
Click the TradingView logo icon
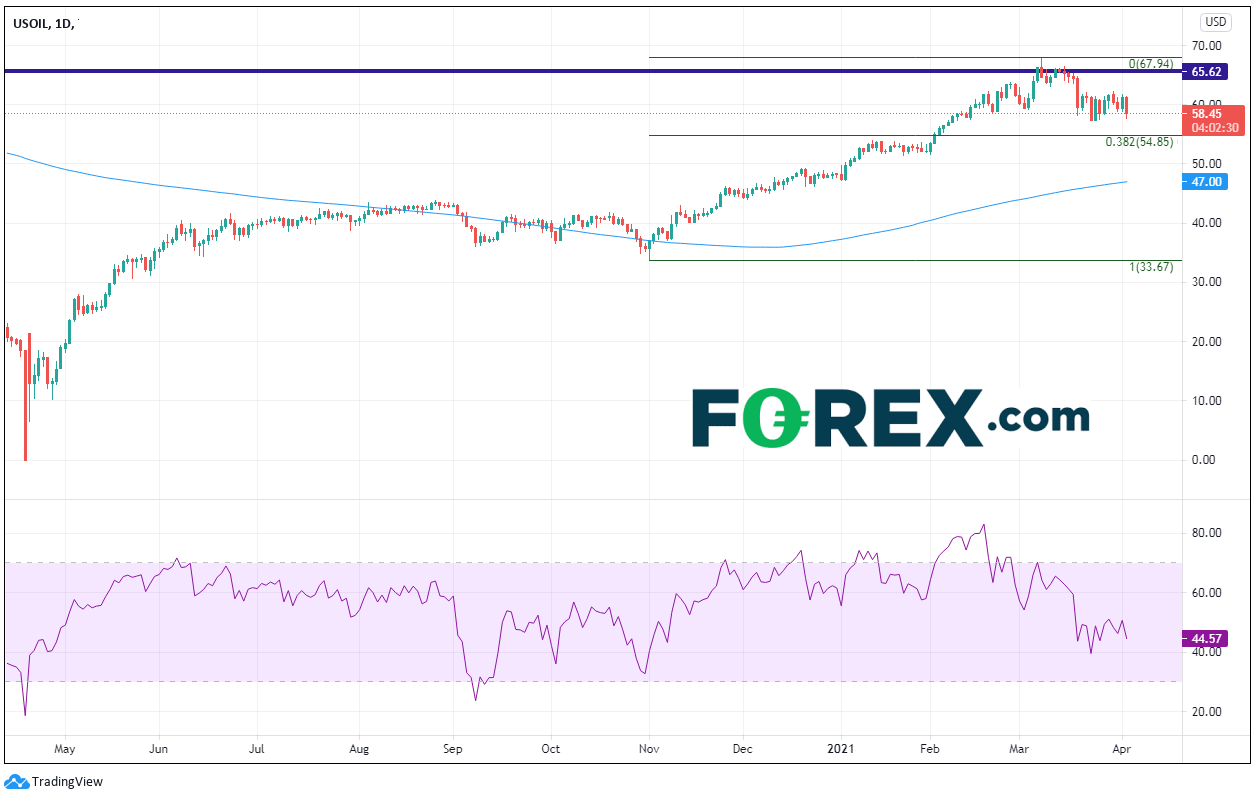click(x=17, y=782)
